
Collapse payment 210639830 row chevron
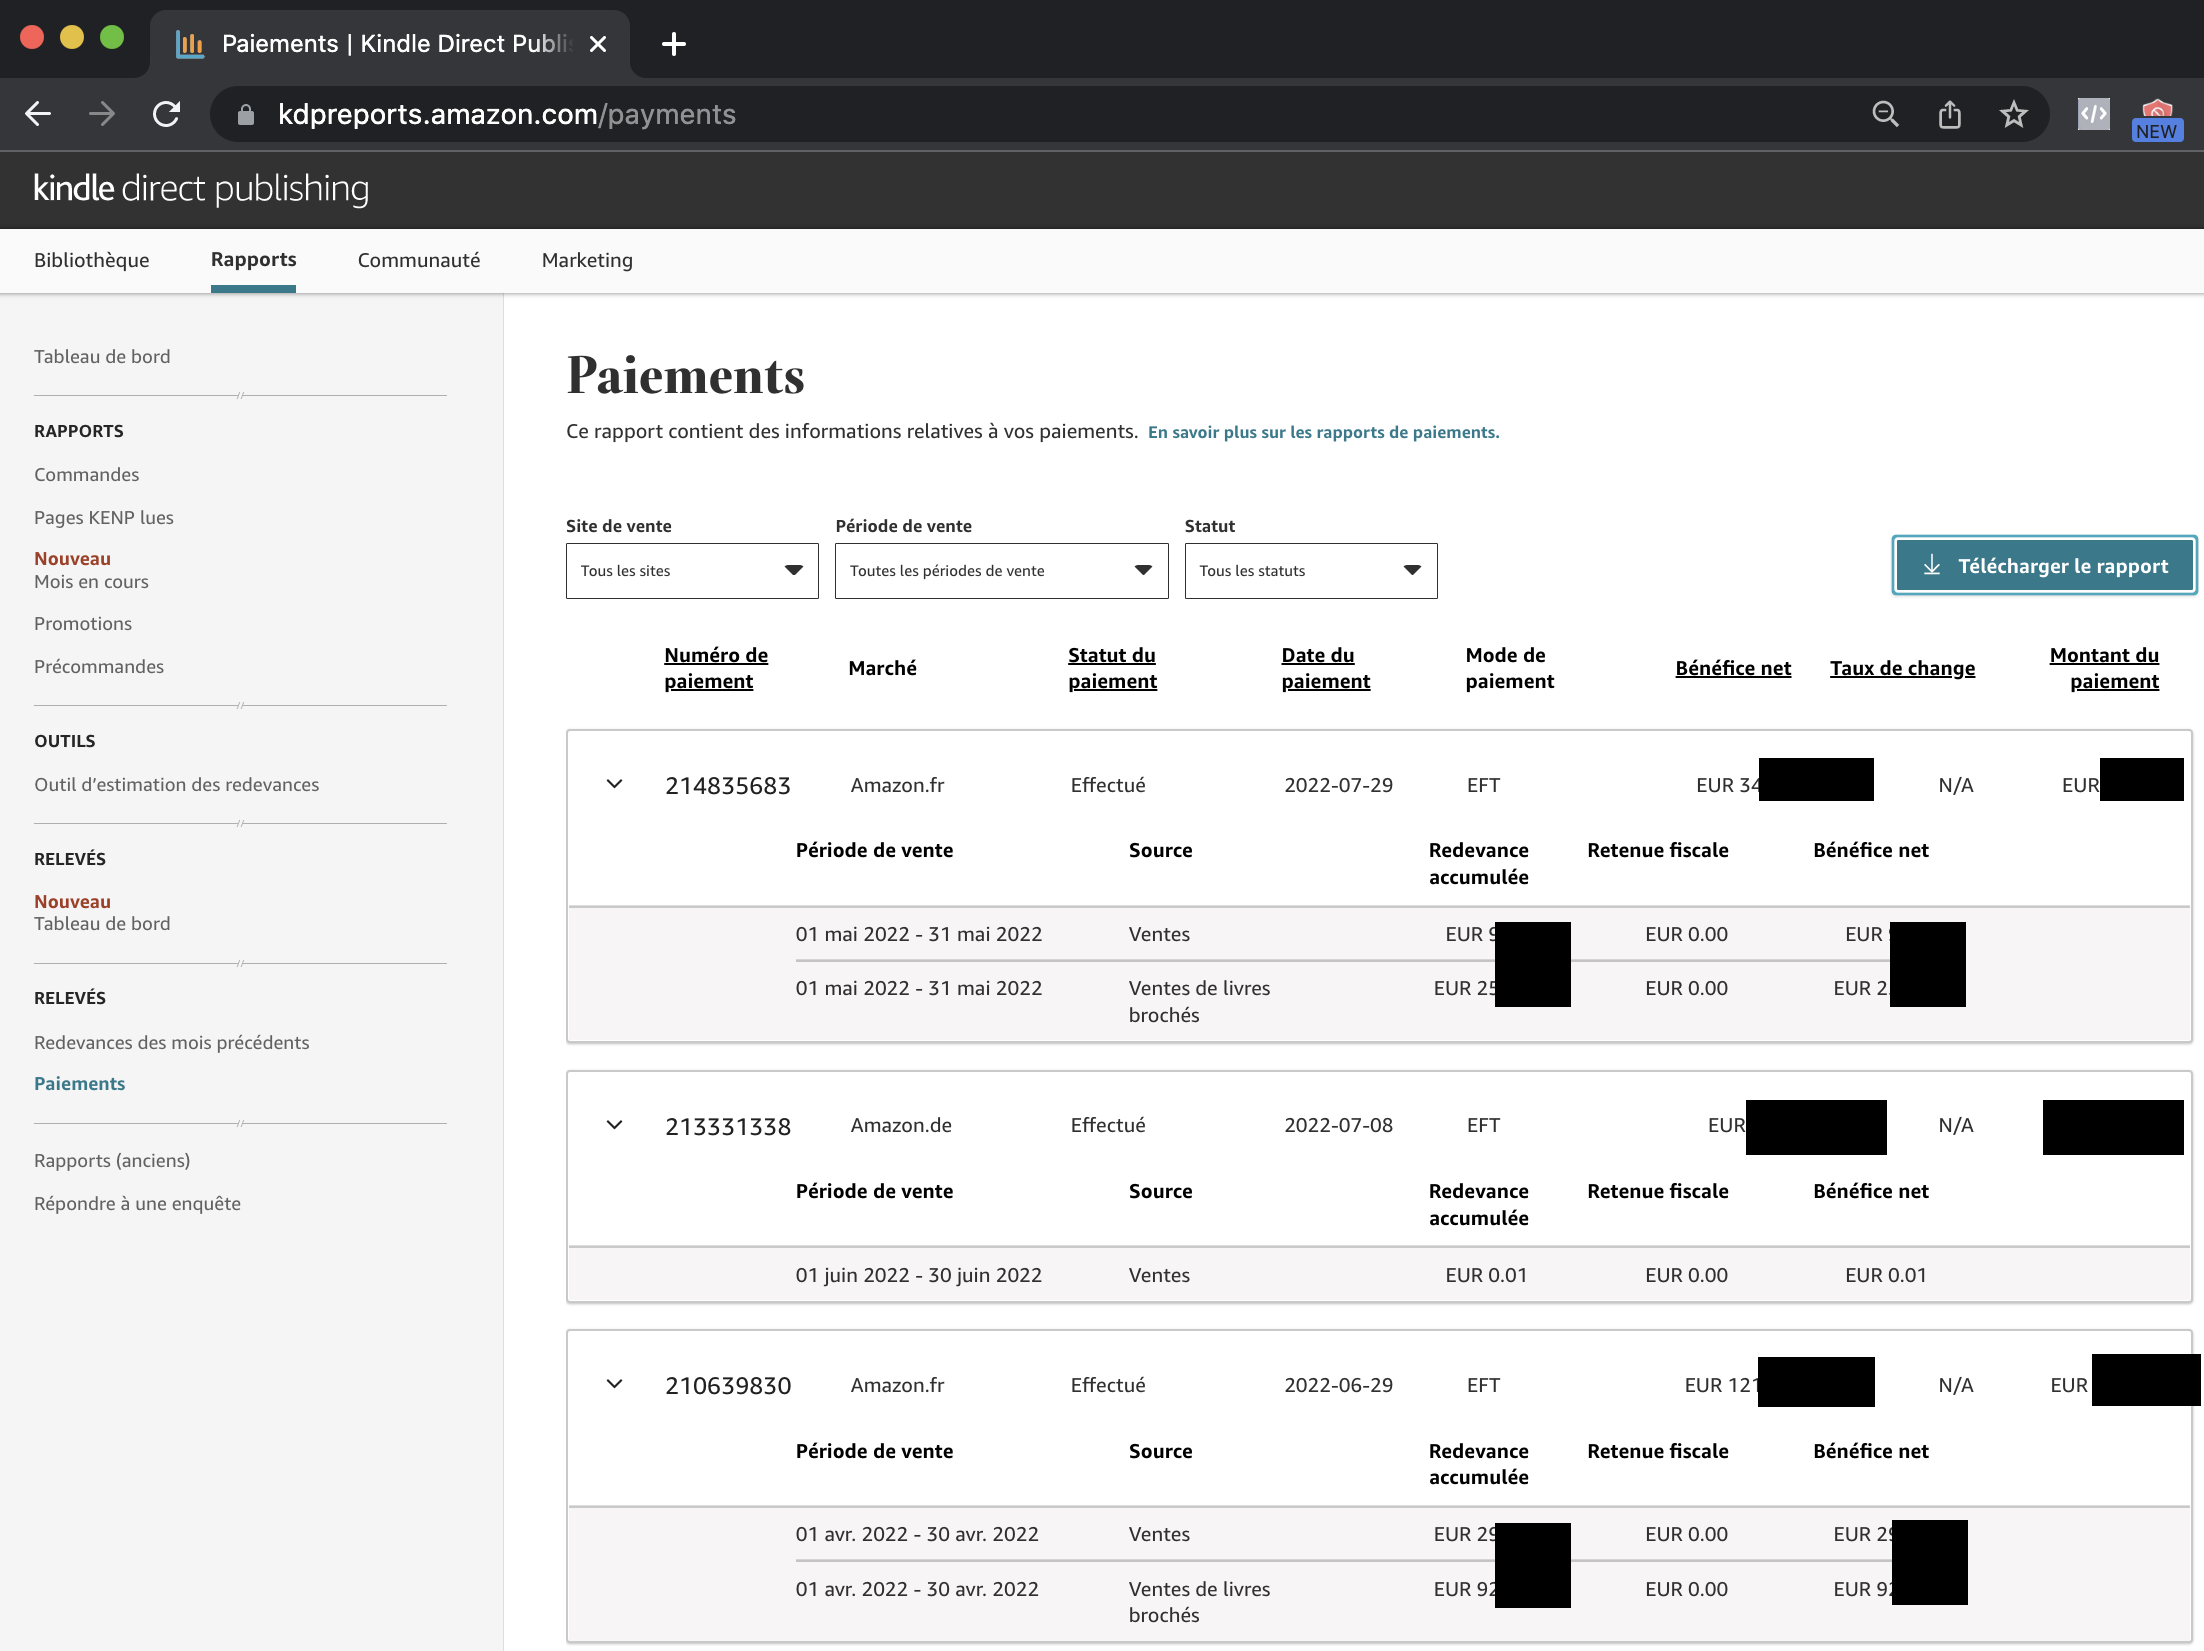pyautogui.click(x=615, y=1384)
